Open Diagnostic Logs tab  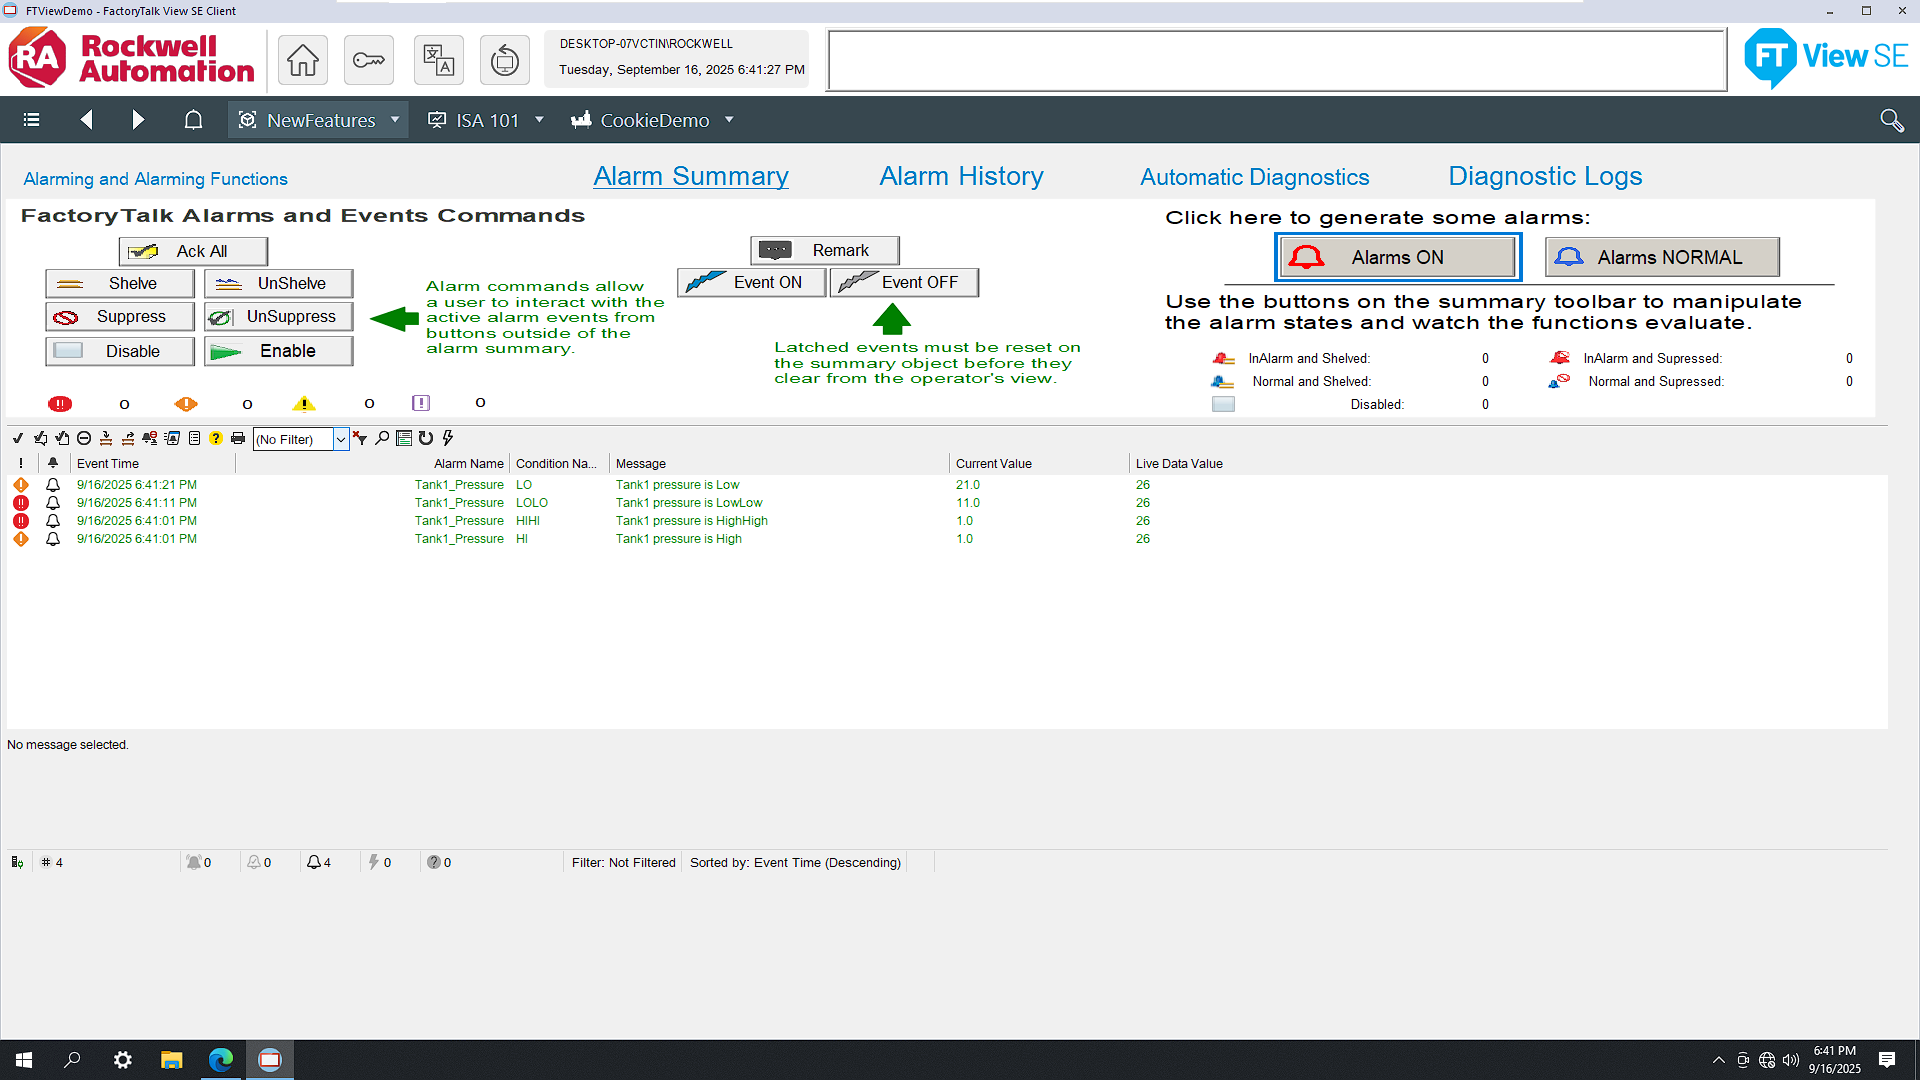pos(1545,176)
